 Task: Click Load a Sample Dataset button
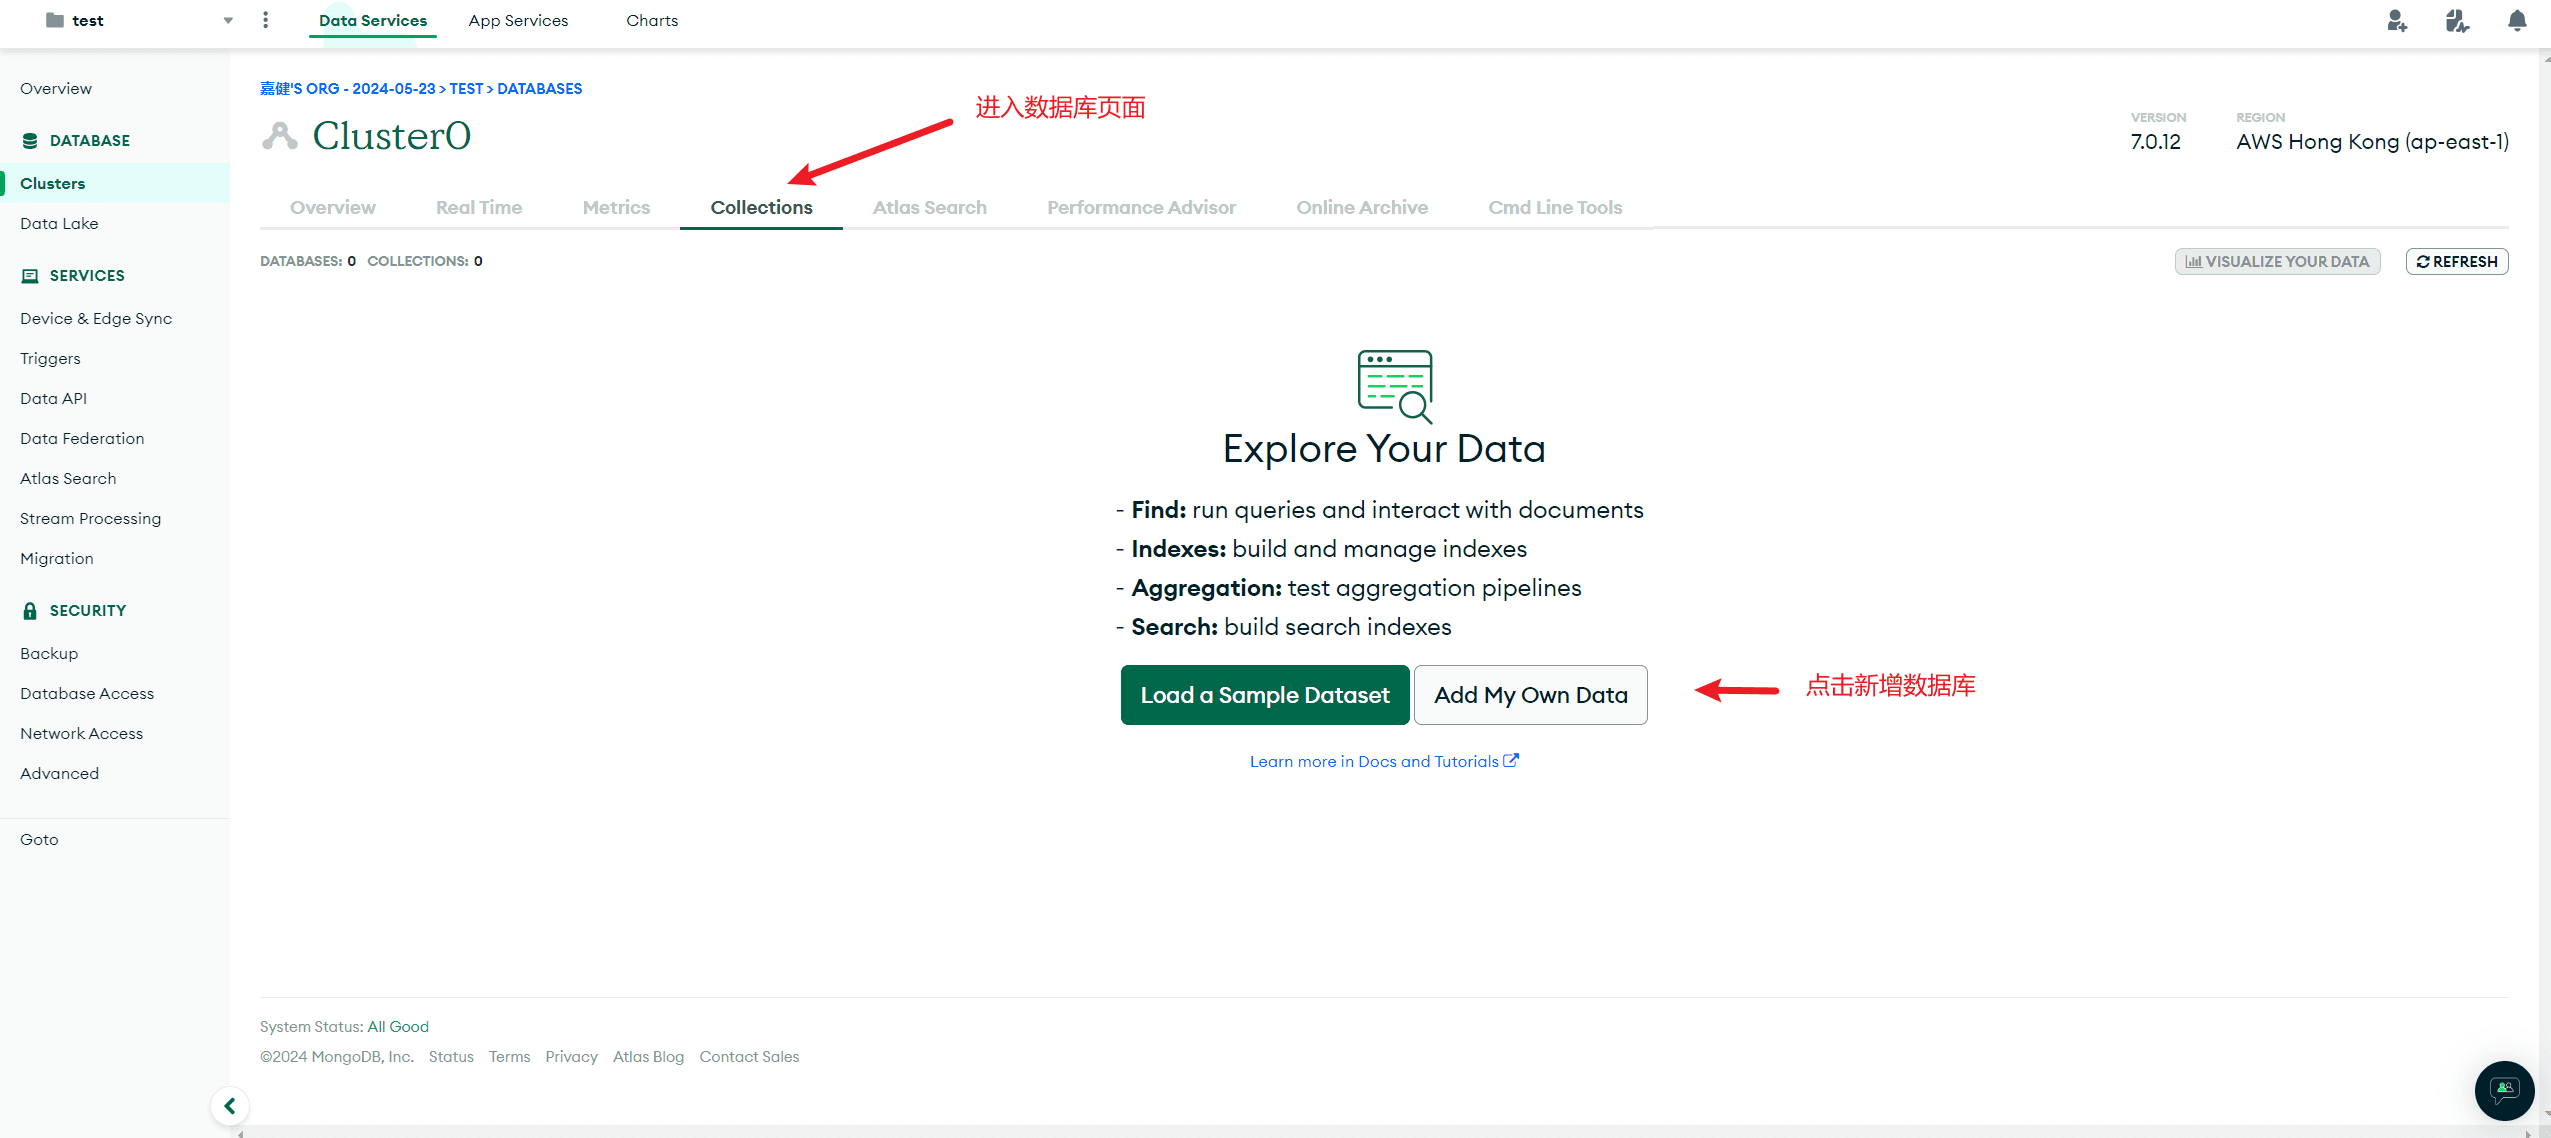(1264, 695)
